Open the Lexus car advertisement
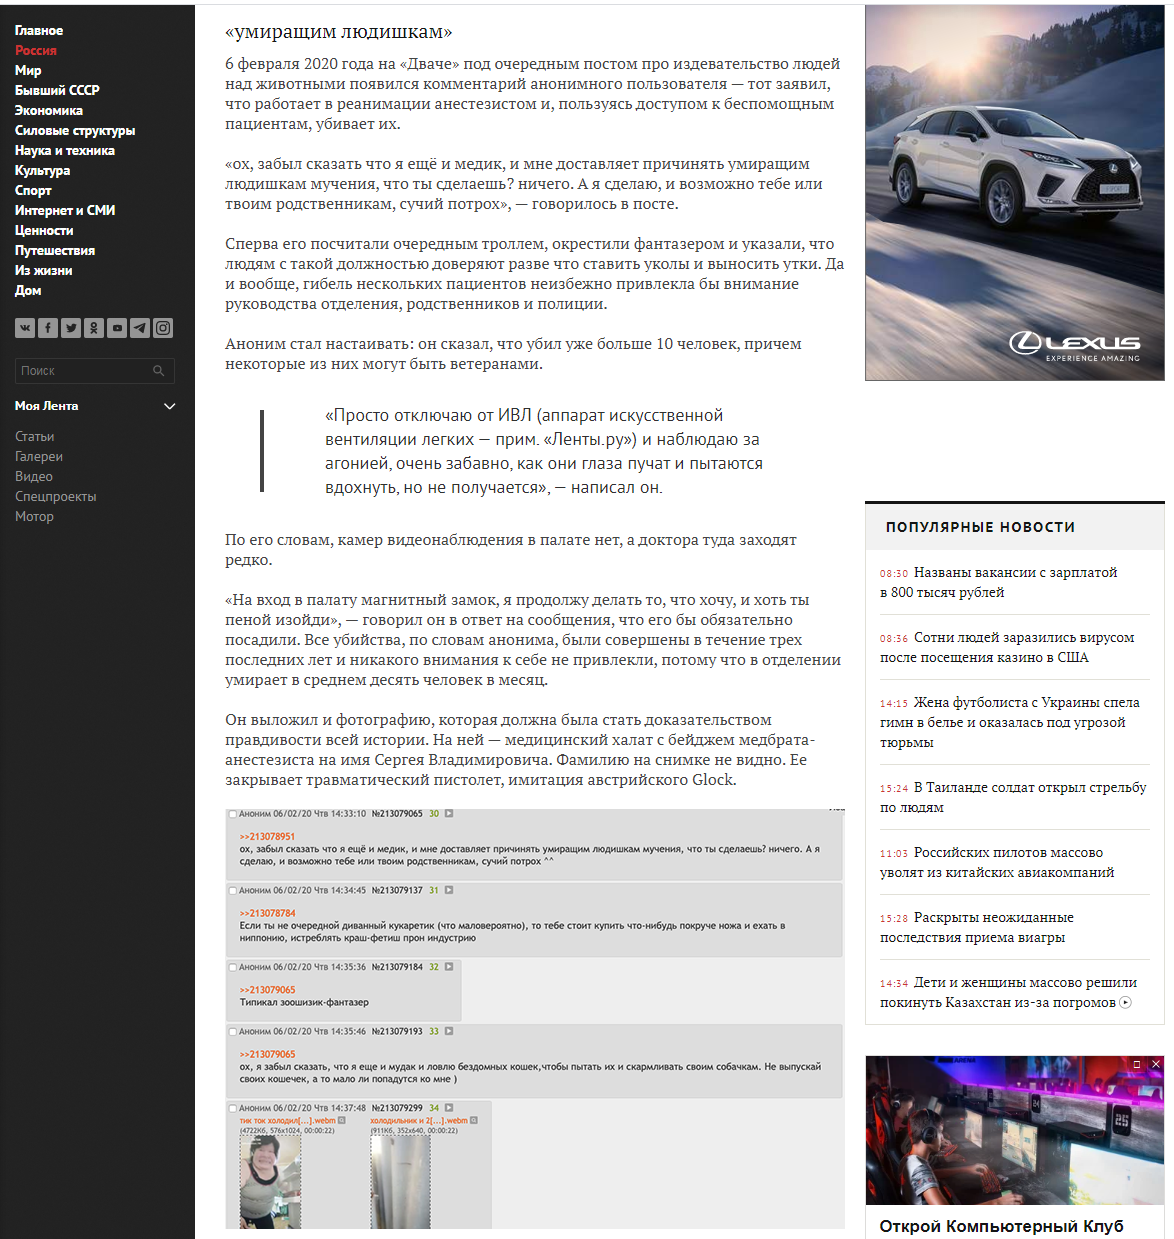This screenshot has width=1174, height=1239. tap(1014, 192)
